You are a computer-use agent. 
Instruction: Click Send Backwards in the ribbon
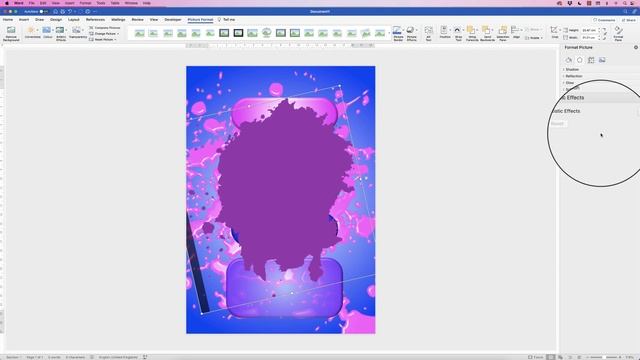[x=487, y=33]
